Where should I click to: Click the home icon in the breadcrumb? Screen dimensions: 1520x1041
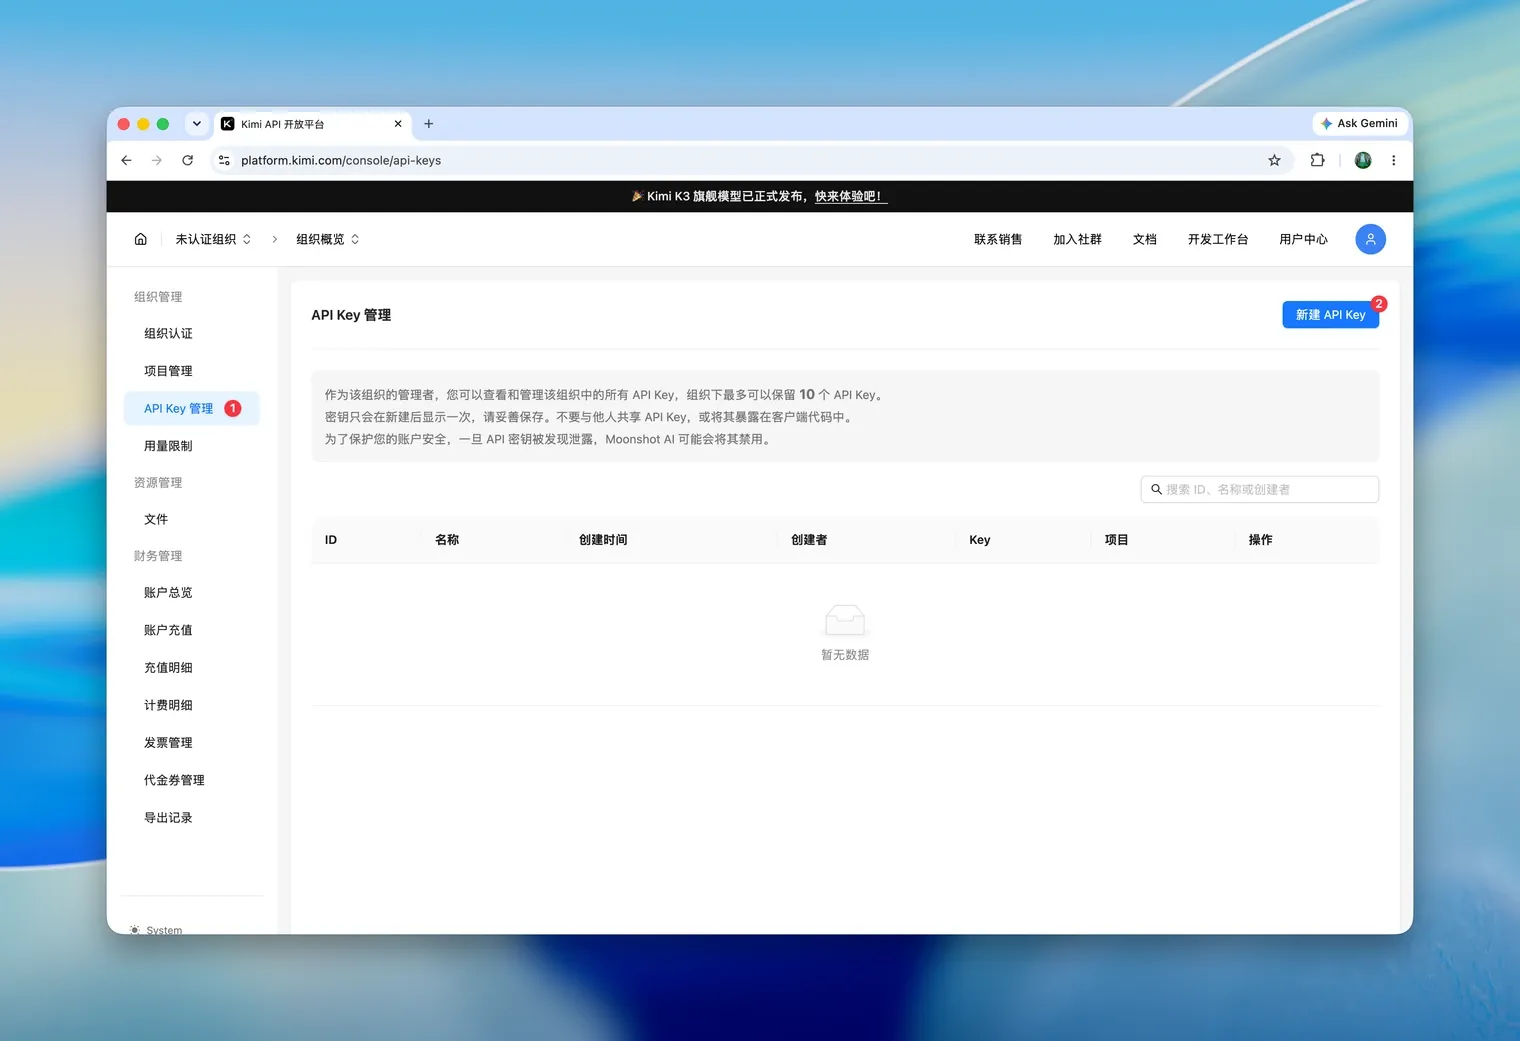pyautogui.click(x=141, y=239)
